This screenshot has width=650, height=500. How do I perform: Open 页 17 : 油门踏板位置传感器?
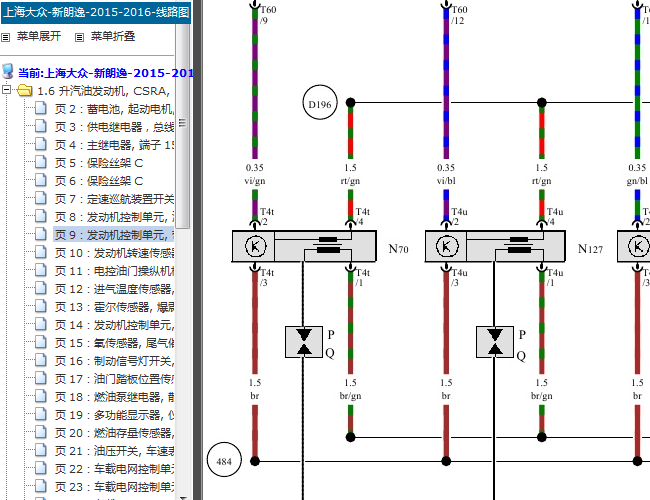(114, 379)
